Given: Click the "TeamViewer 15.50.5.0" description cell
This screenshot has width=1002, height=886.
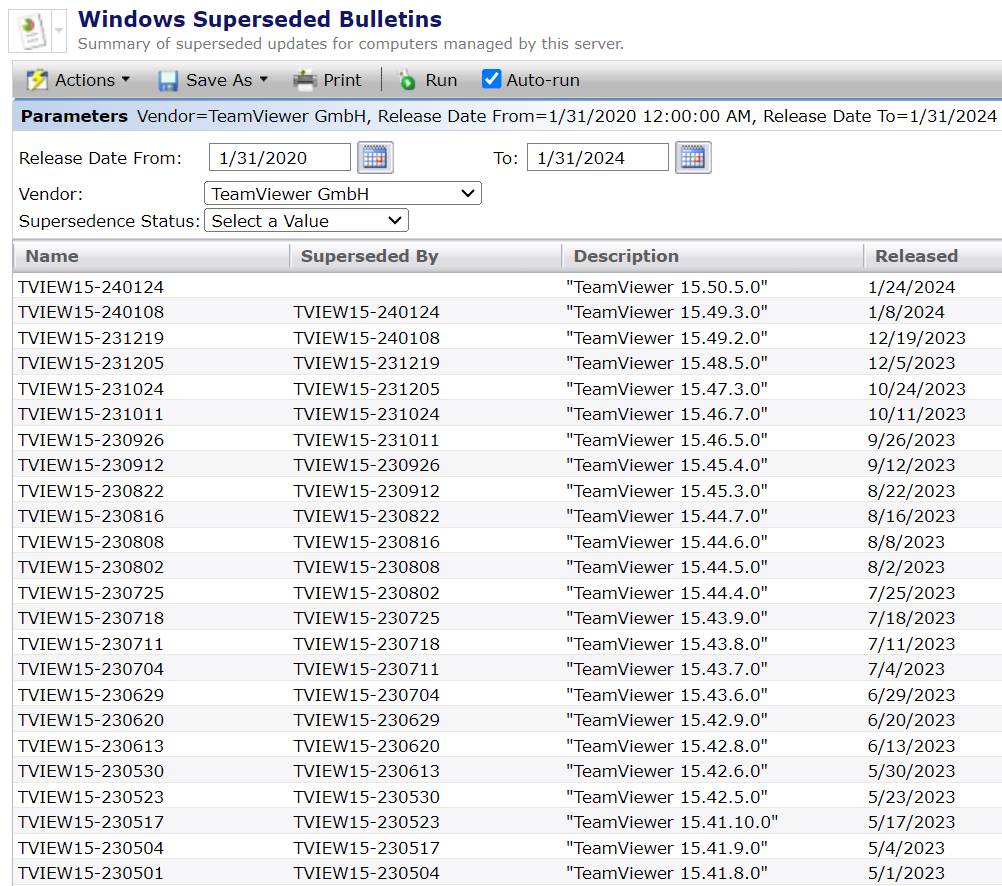Looking at the screenshot, I should [x=667, y=287].
